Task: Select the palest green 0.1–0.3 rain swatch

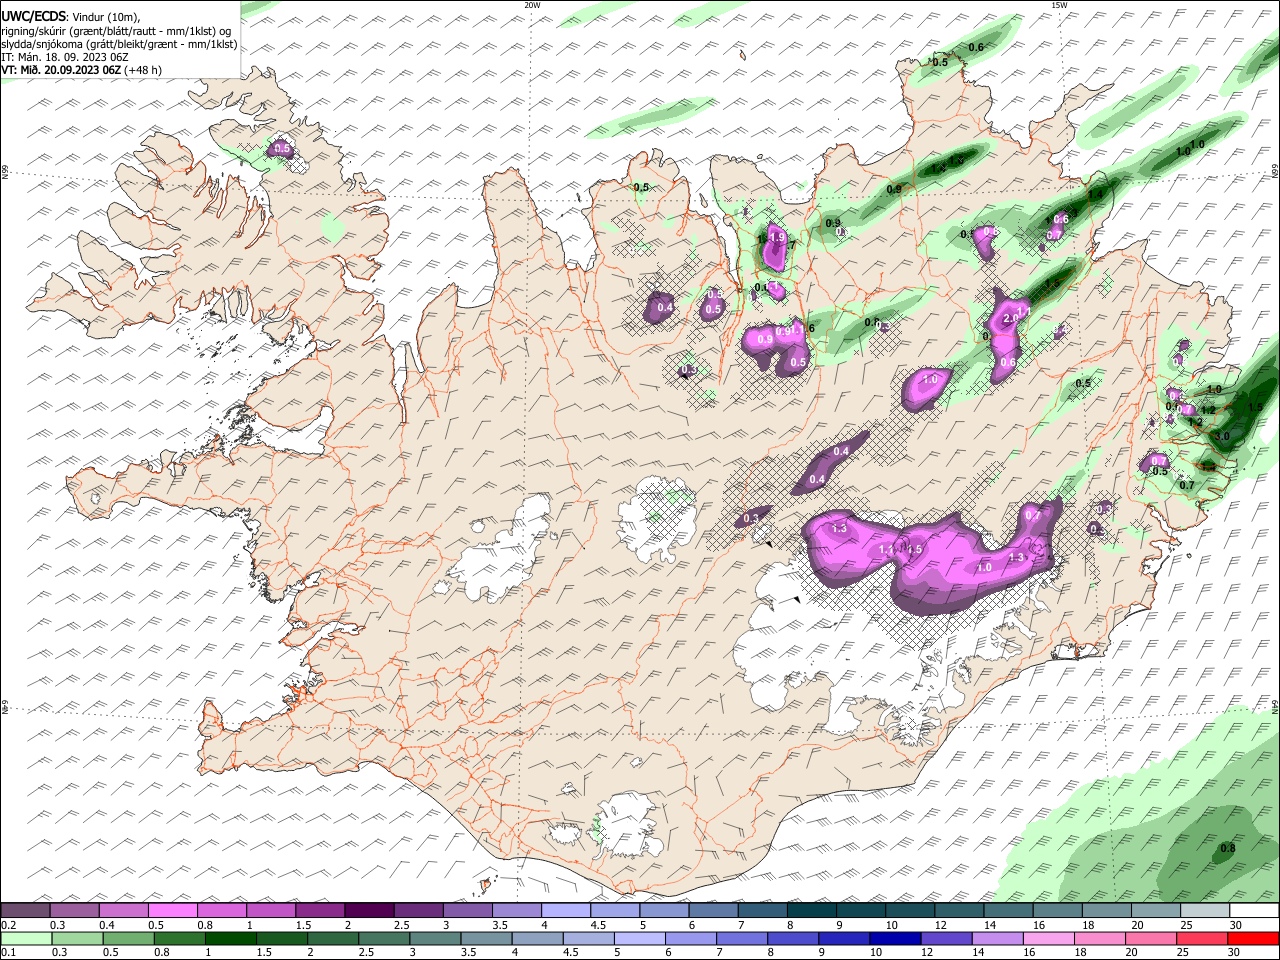Action: (26, 938)
